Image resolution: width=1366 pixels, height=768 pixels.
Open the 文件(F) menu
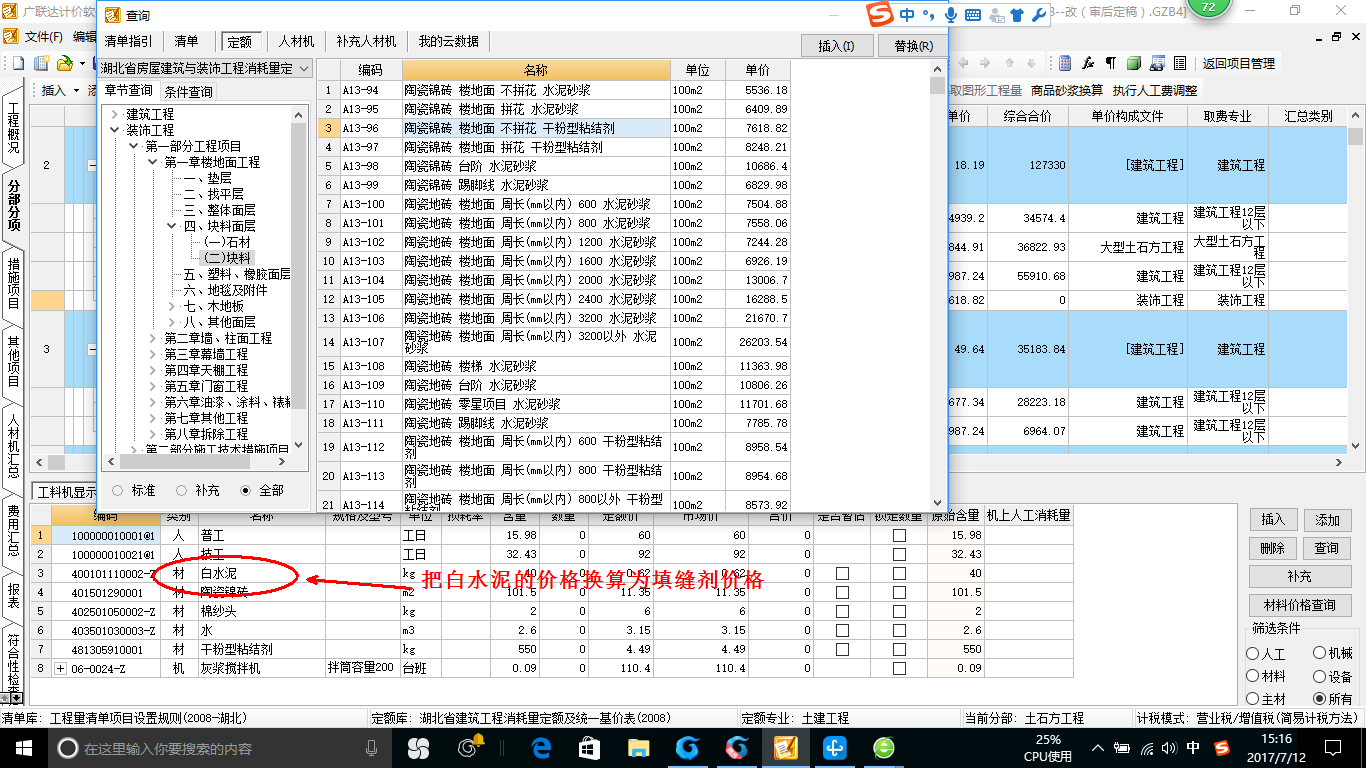coord(44,37)
